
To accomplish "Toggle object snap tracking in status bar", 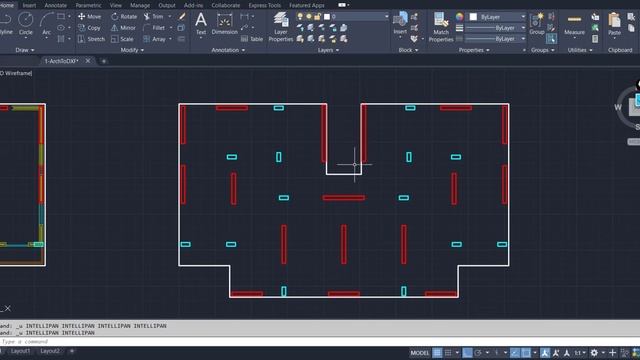I will [x=515, y=353].
